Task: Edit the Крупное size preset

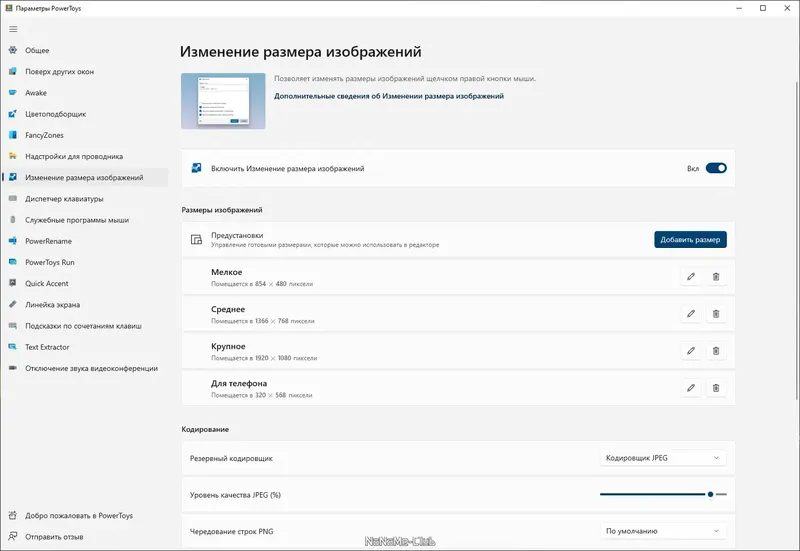Action: 691,351
